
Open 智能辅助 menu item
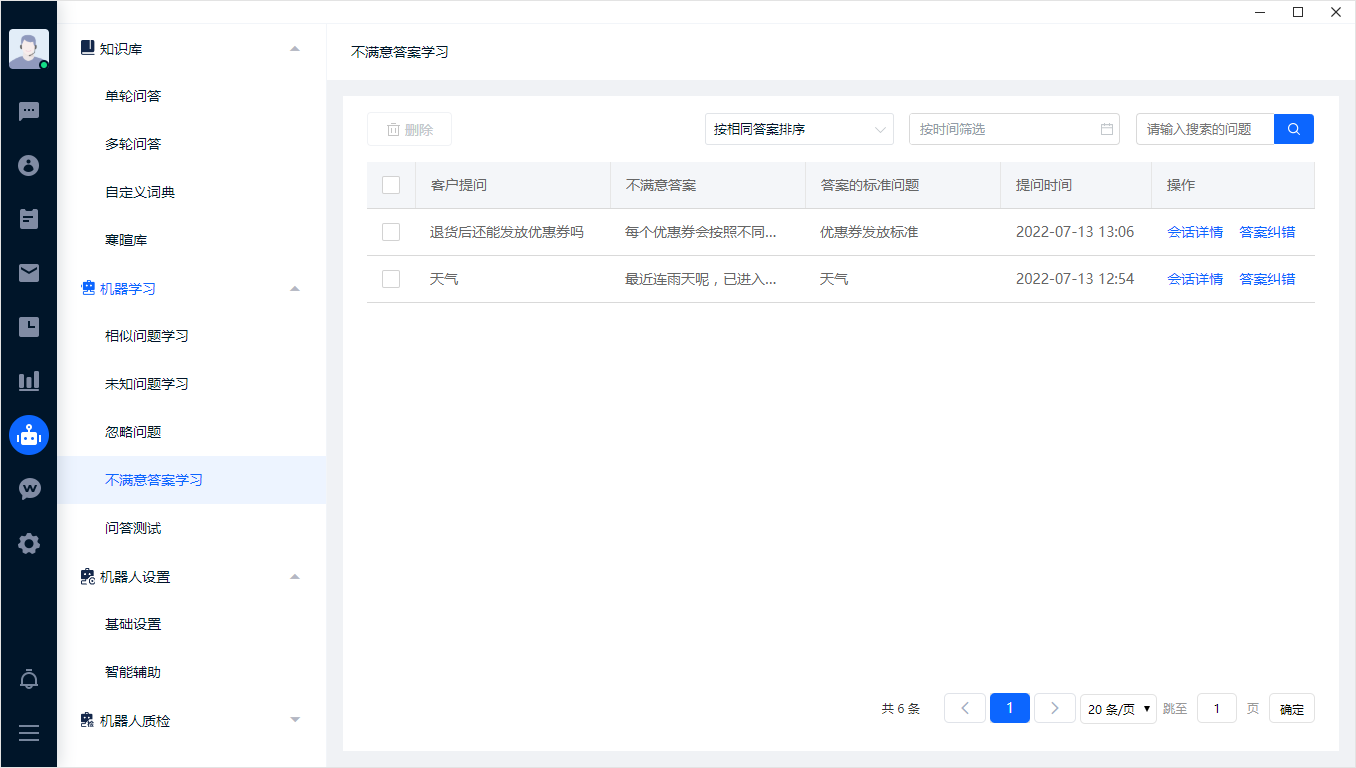(192, 672)
